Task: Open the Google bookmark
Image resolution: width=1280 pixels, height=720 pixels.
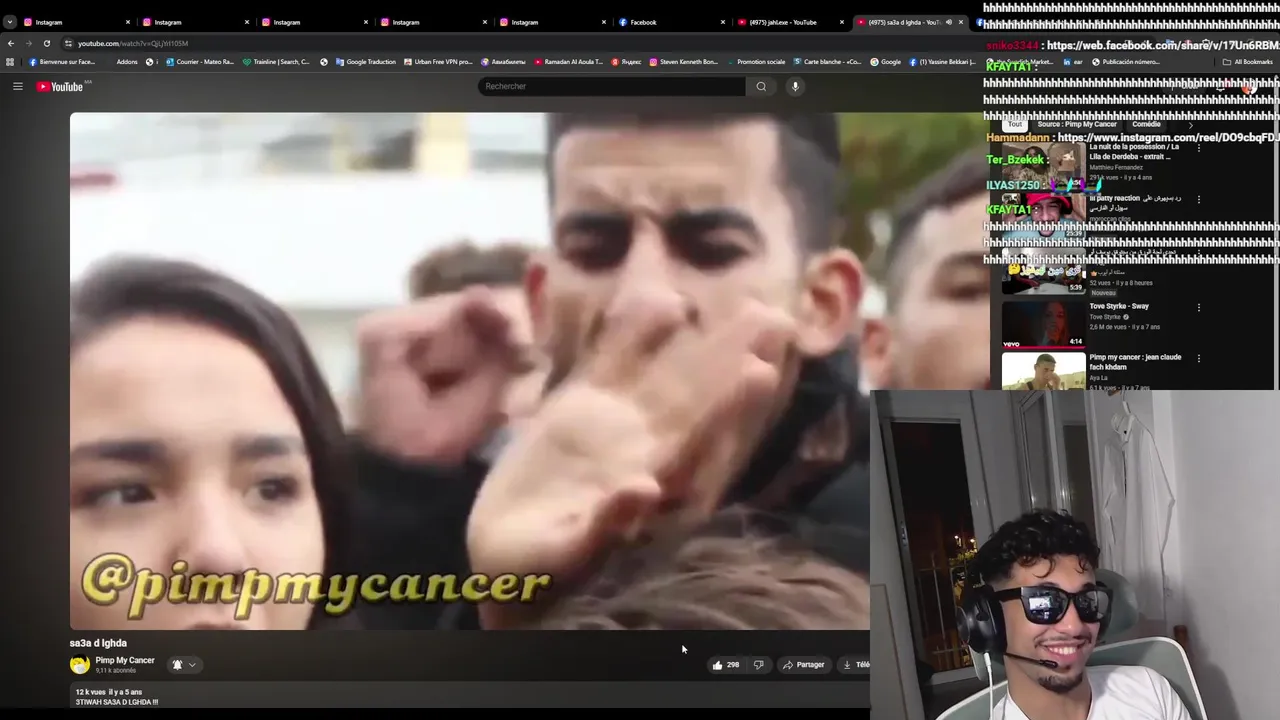Action: tap(885, 62)
